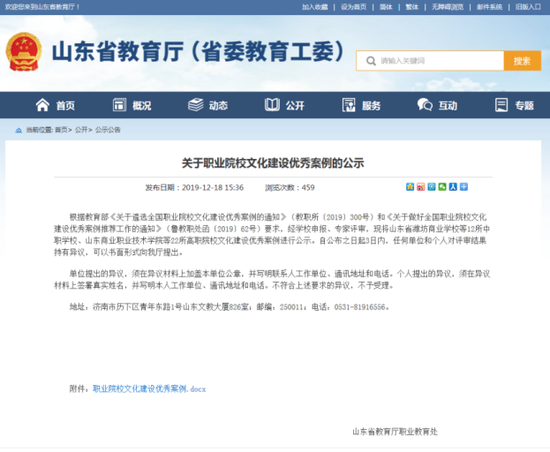The image size is (550, 452).
Task: Open the 动态 navigation item
Action: pos(208,105)
